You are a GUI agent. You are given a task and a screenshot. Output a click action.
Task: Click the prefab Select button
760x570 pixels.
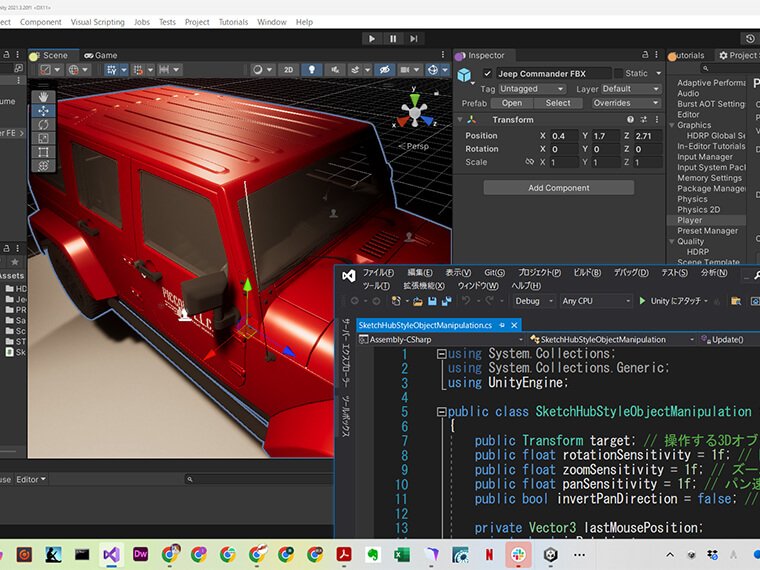tap(558, 103)
